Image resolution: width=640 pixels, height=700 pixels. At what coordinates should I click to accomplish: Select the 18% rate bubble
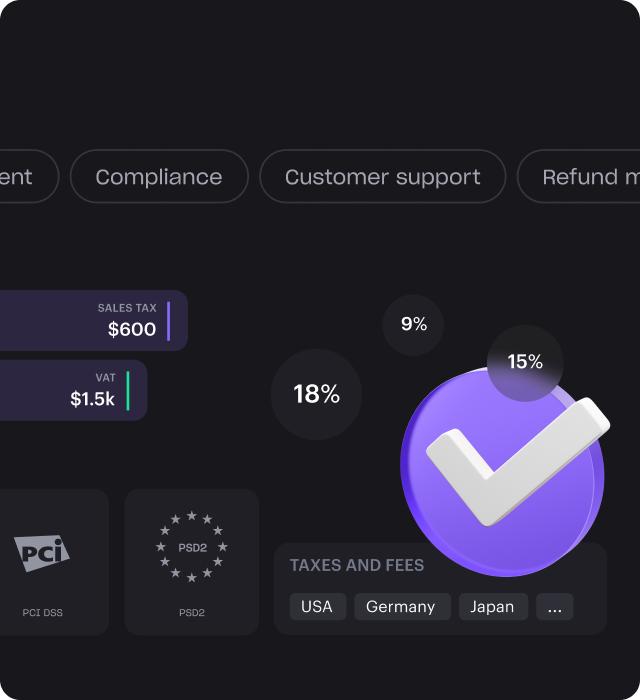[x=316, y=394]
